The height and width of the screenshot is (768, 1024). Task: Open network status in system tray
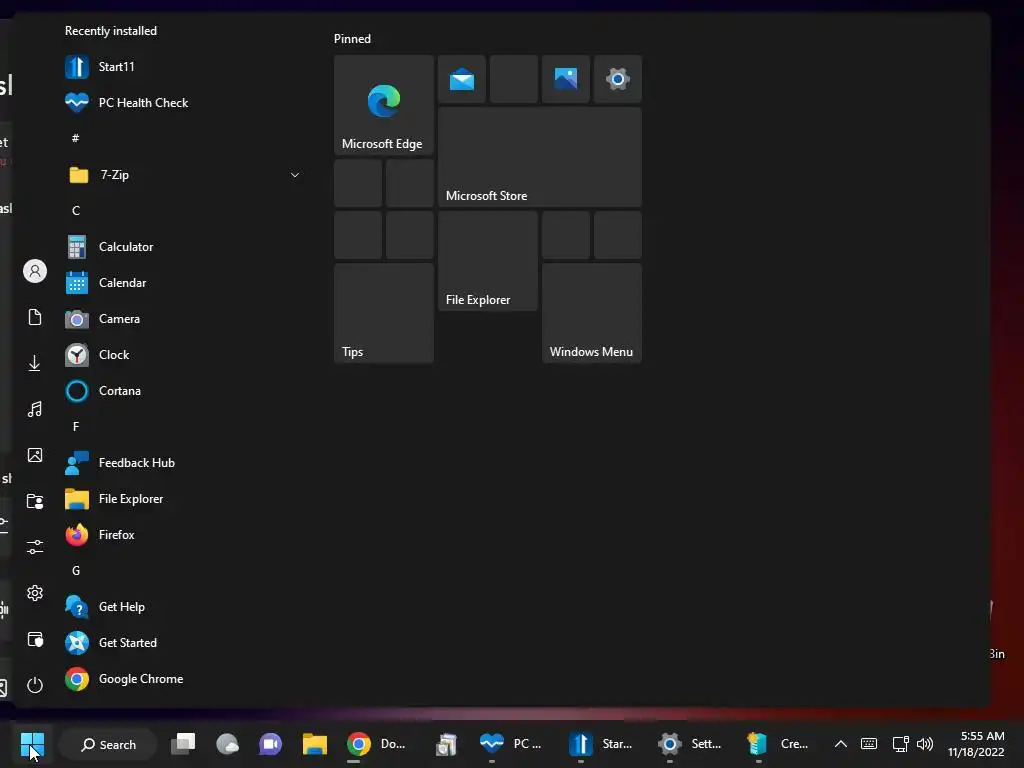[901, 744]
